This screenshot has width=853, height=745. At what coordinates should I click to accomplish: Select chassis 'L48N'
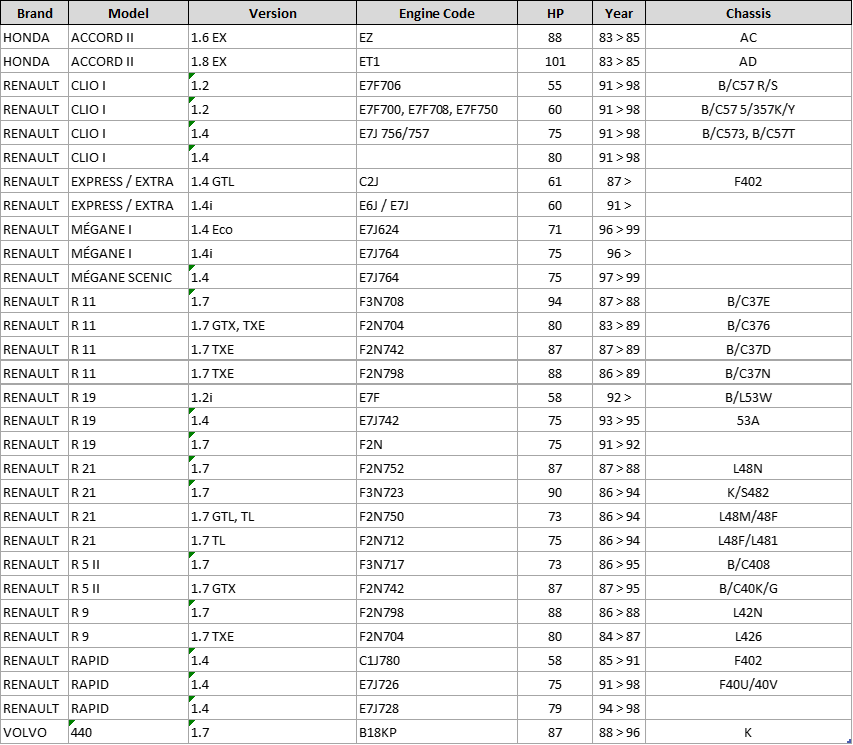pos(749,468)
